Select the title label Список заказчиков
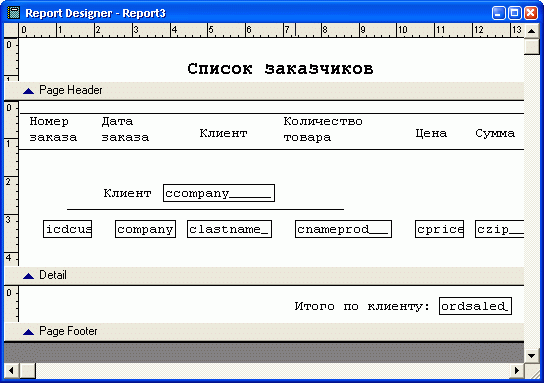Image resolution: width=544 pixels, height=383 pixels. 280,69
